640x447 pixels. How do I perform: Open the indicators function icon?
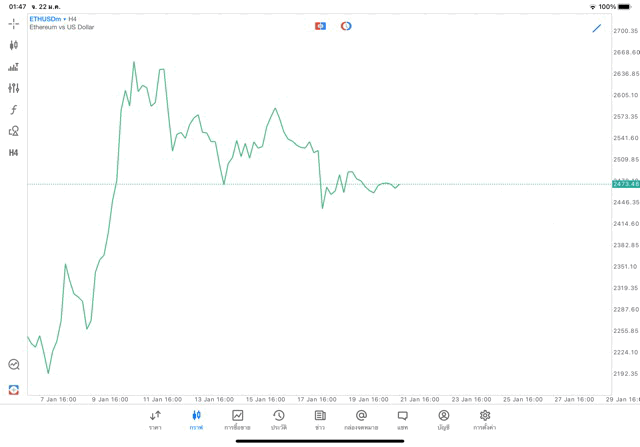(x=13, y=110)
